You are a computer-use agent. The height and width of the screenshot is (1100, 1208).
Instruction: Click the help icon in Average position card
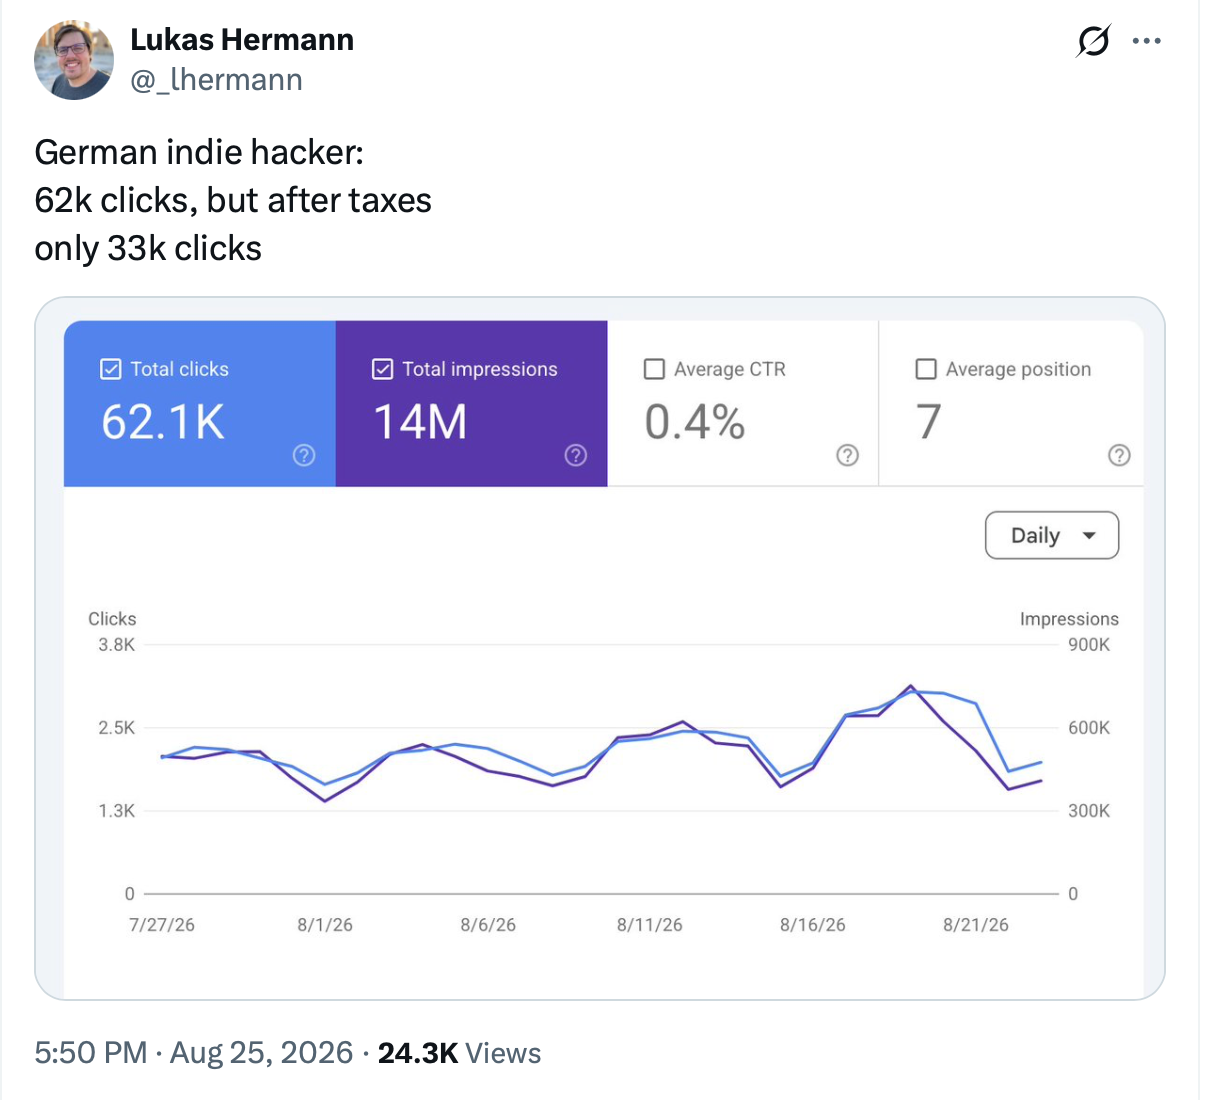click(1120, 455)
